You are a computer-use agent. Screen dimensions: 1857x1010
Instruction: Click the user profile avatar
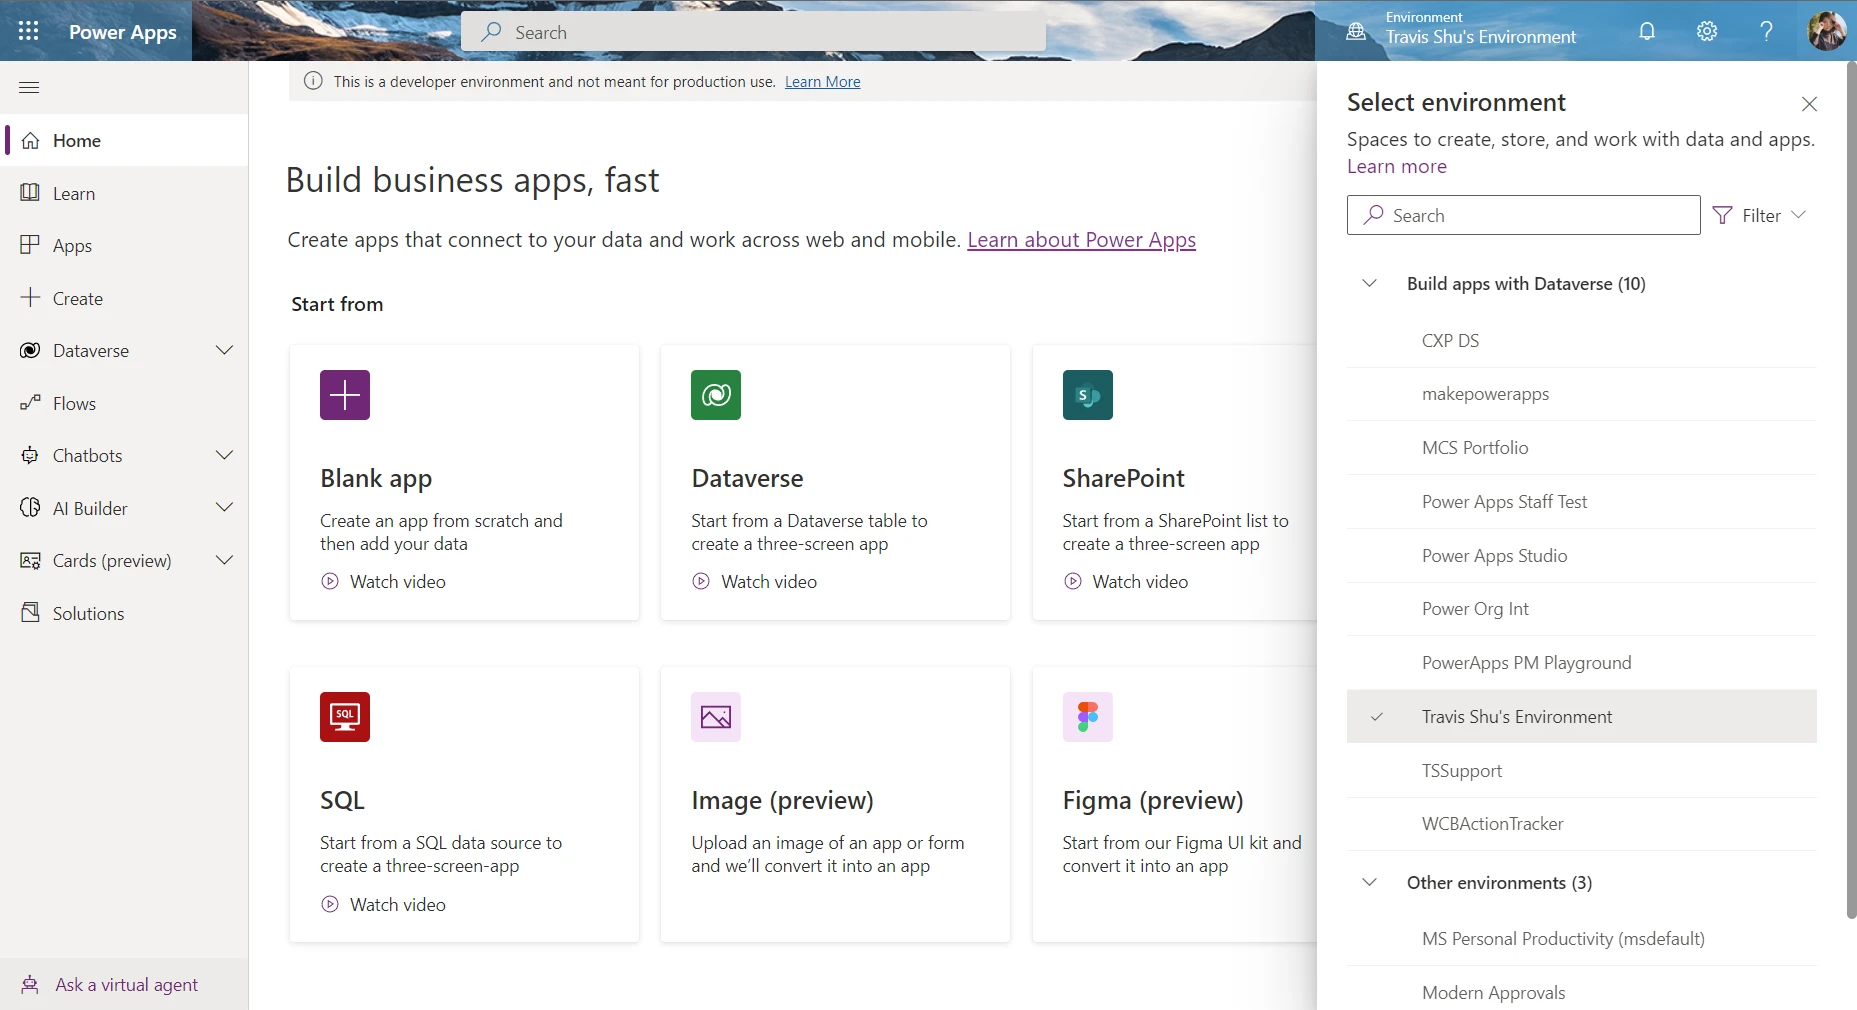click(1827, 30)
